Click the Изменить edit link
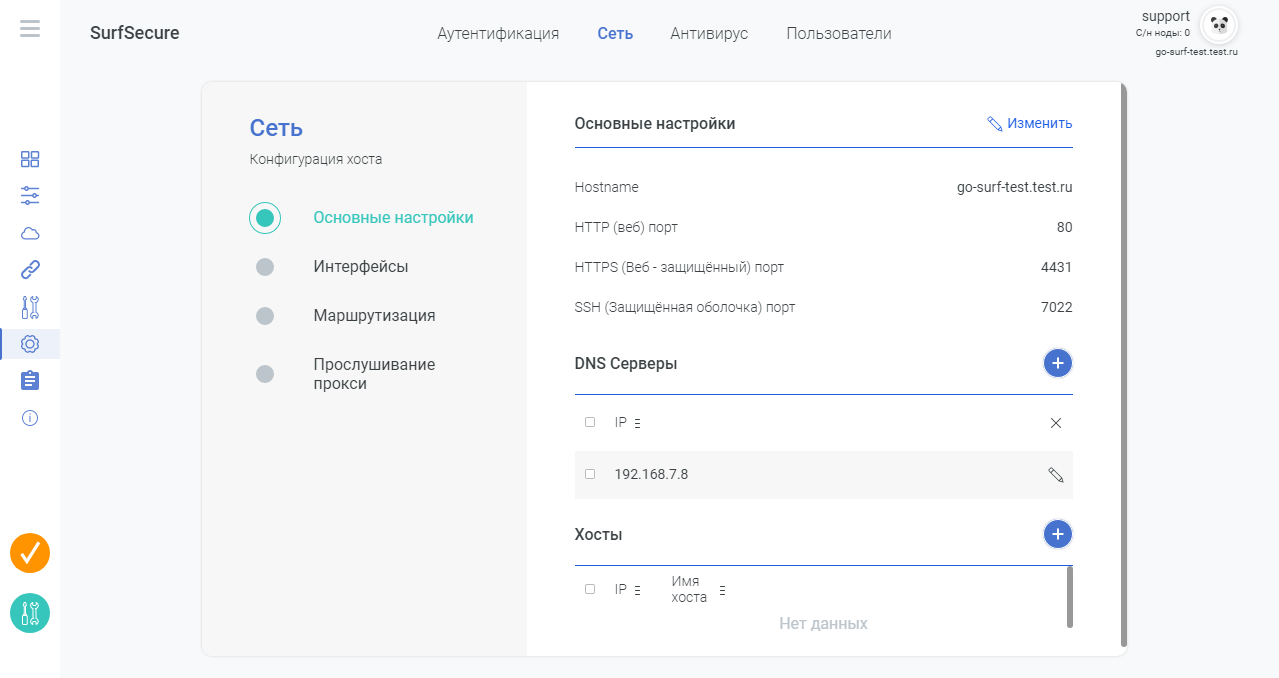Viewport: 1279px width, 678px height. (1029, 123)
